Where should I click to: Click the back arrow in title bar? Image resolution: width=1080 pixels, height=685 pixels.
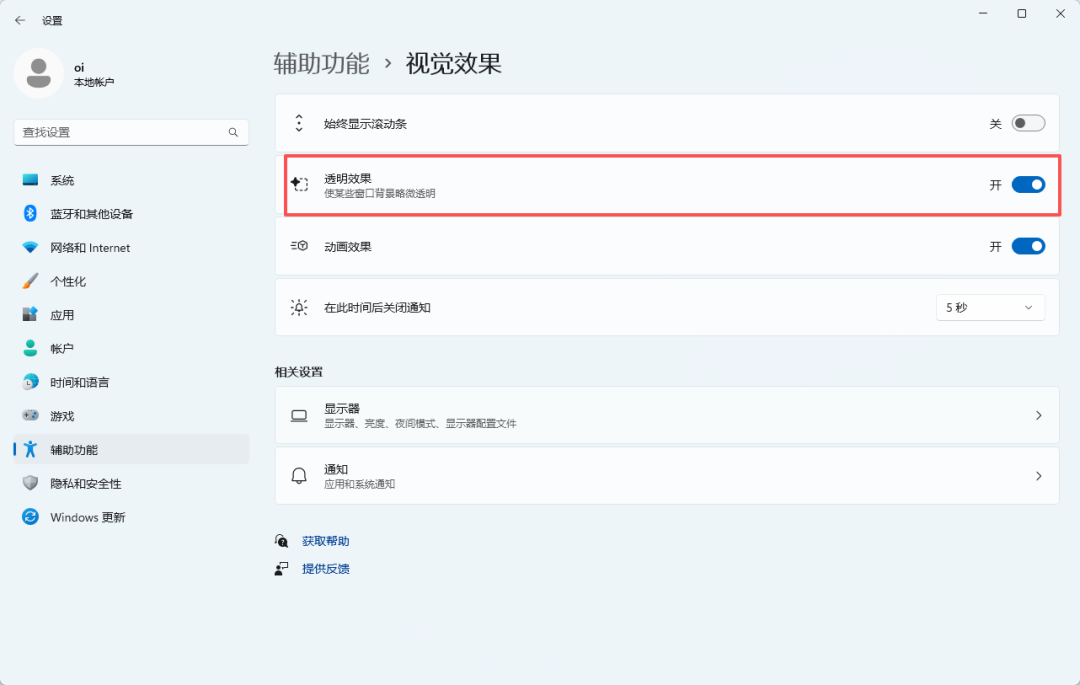click(x=20, y=21)
